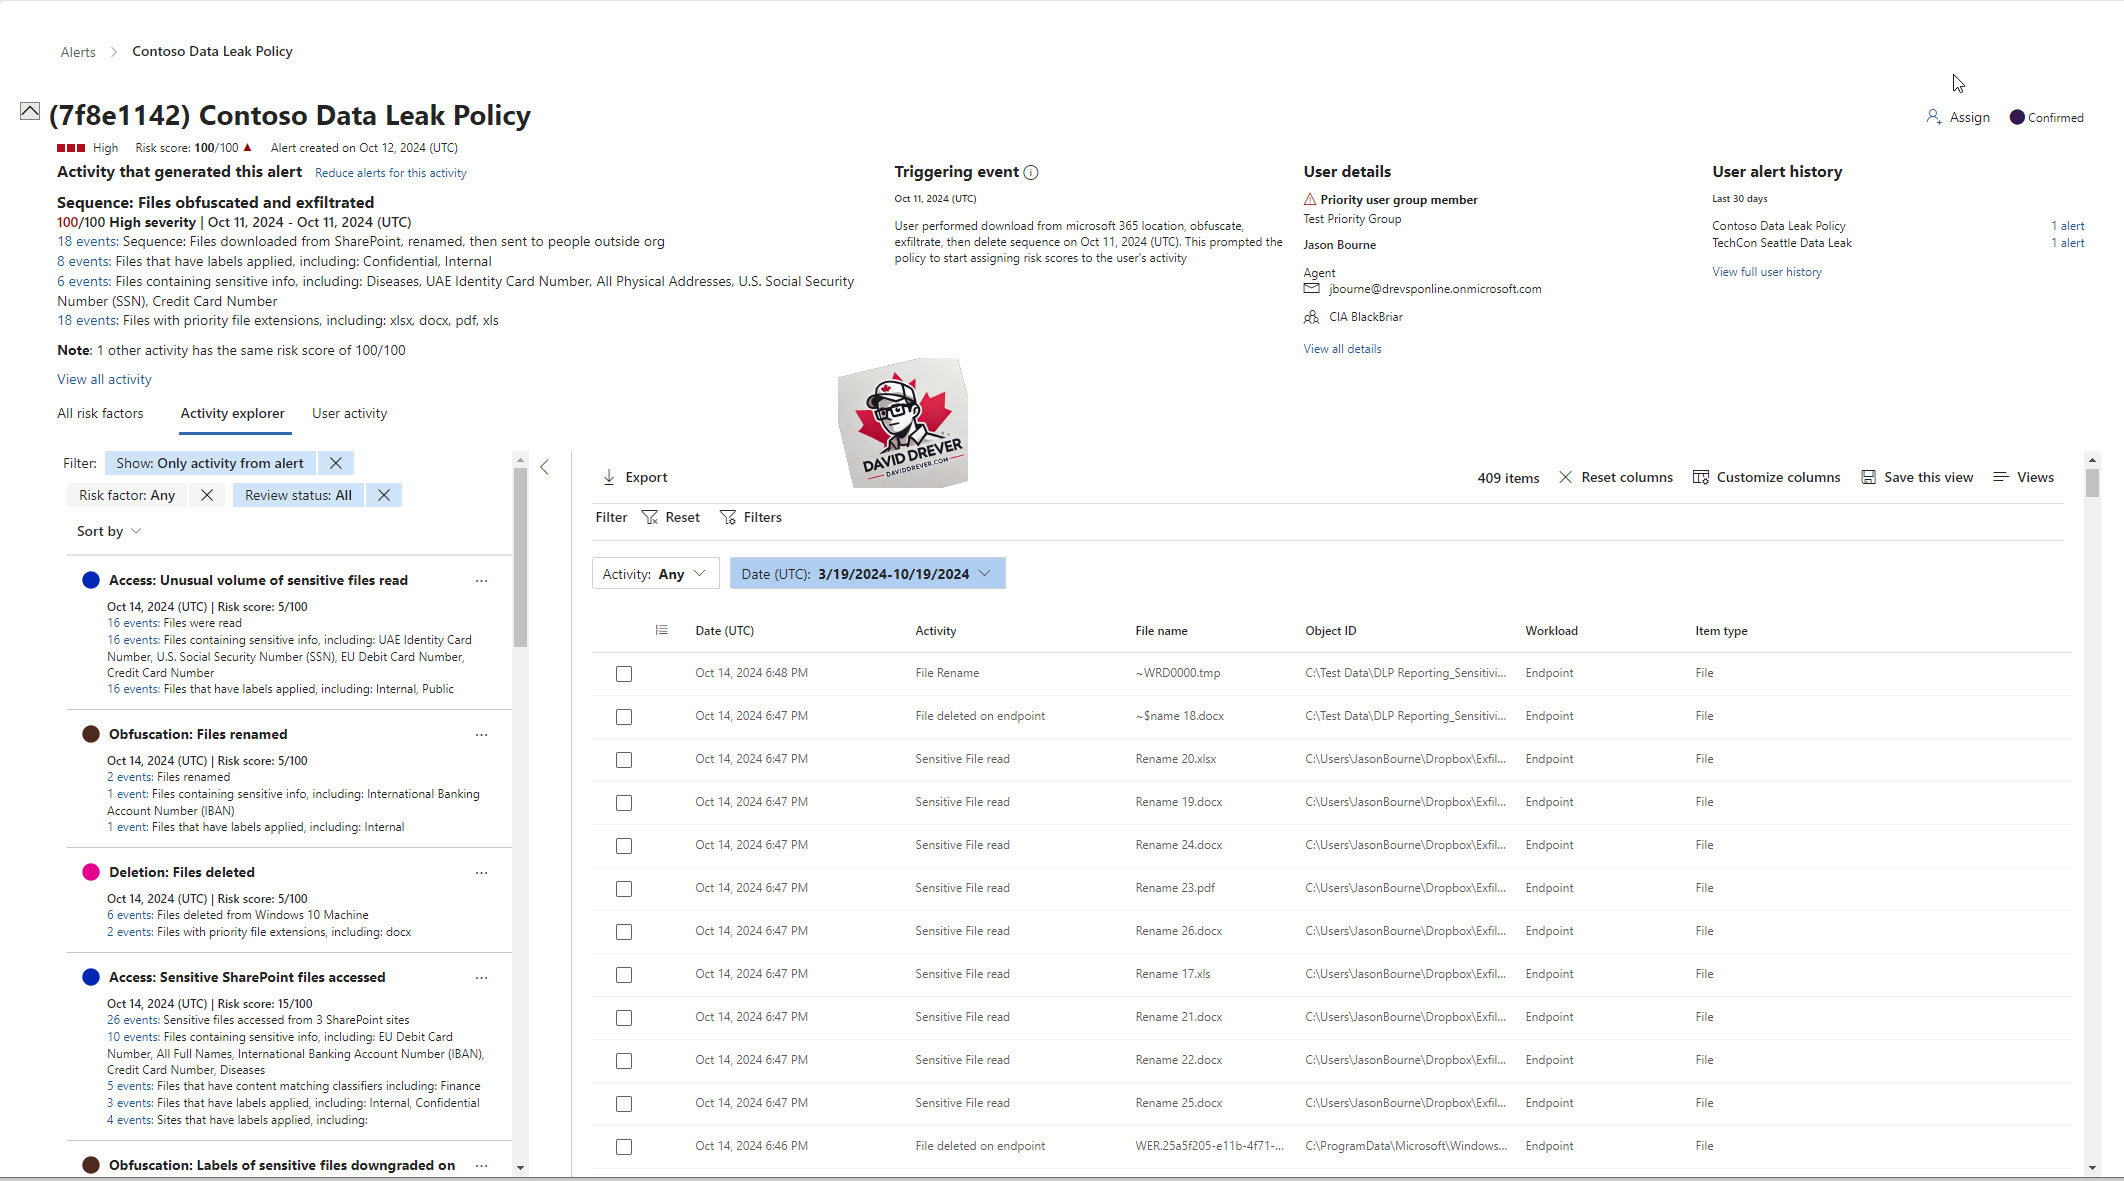Viewport: 2124px width, 1181px height.
Task: Open the Activity: Any filter dropdown
Action: pyautogui.click(x=655, y=574)
